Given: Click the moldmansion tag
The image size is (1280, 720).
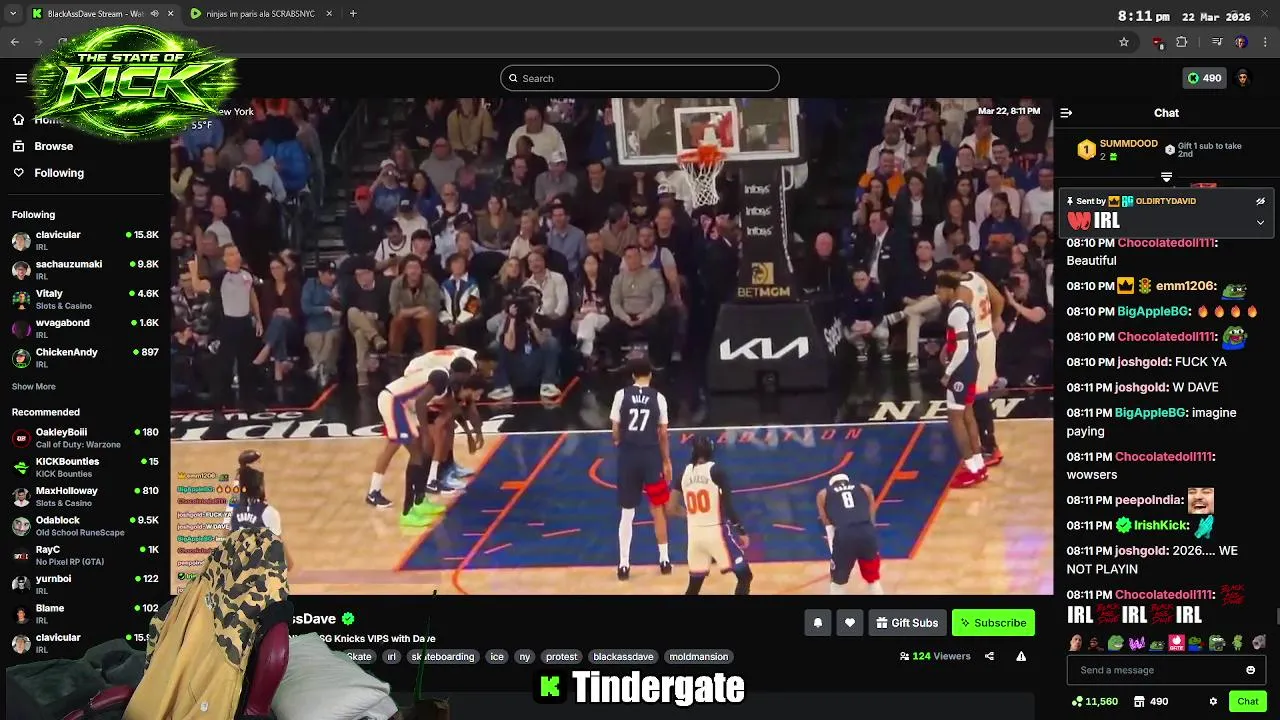Looking at the screenshot, I should pos(699,657).
